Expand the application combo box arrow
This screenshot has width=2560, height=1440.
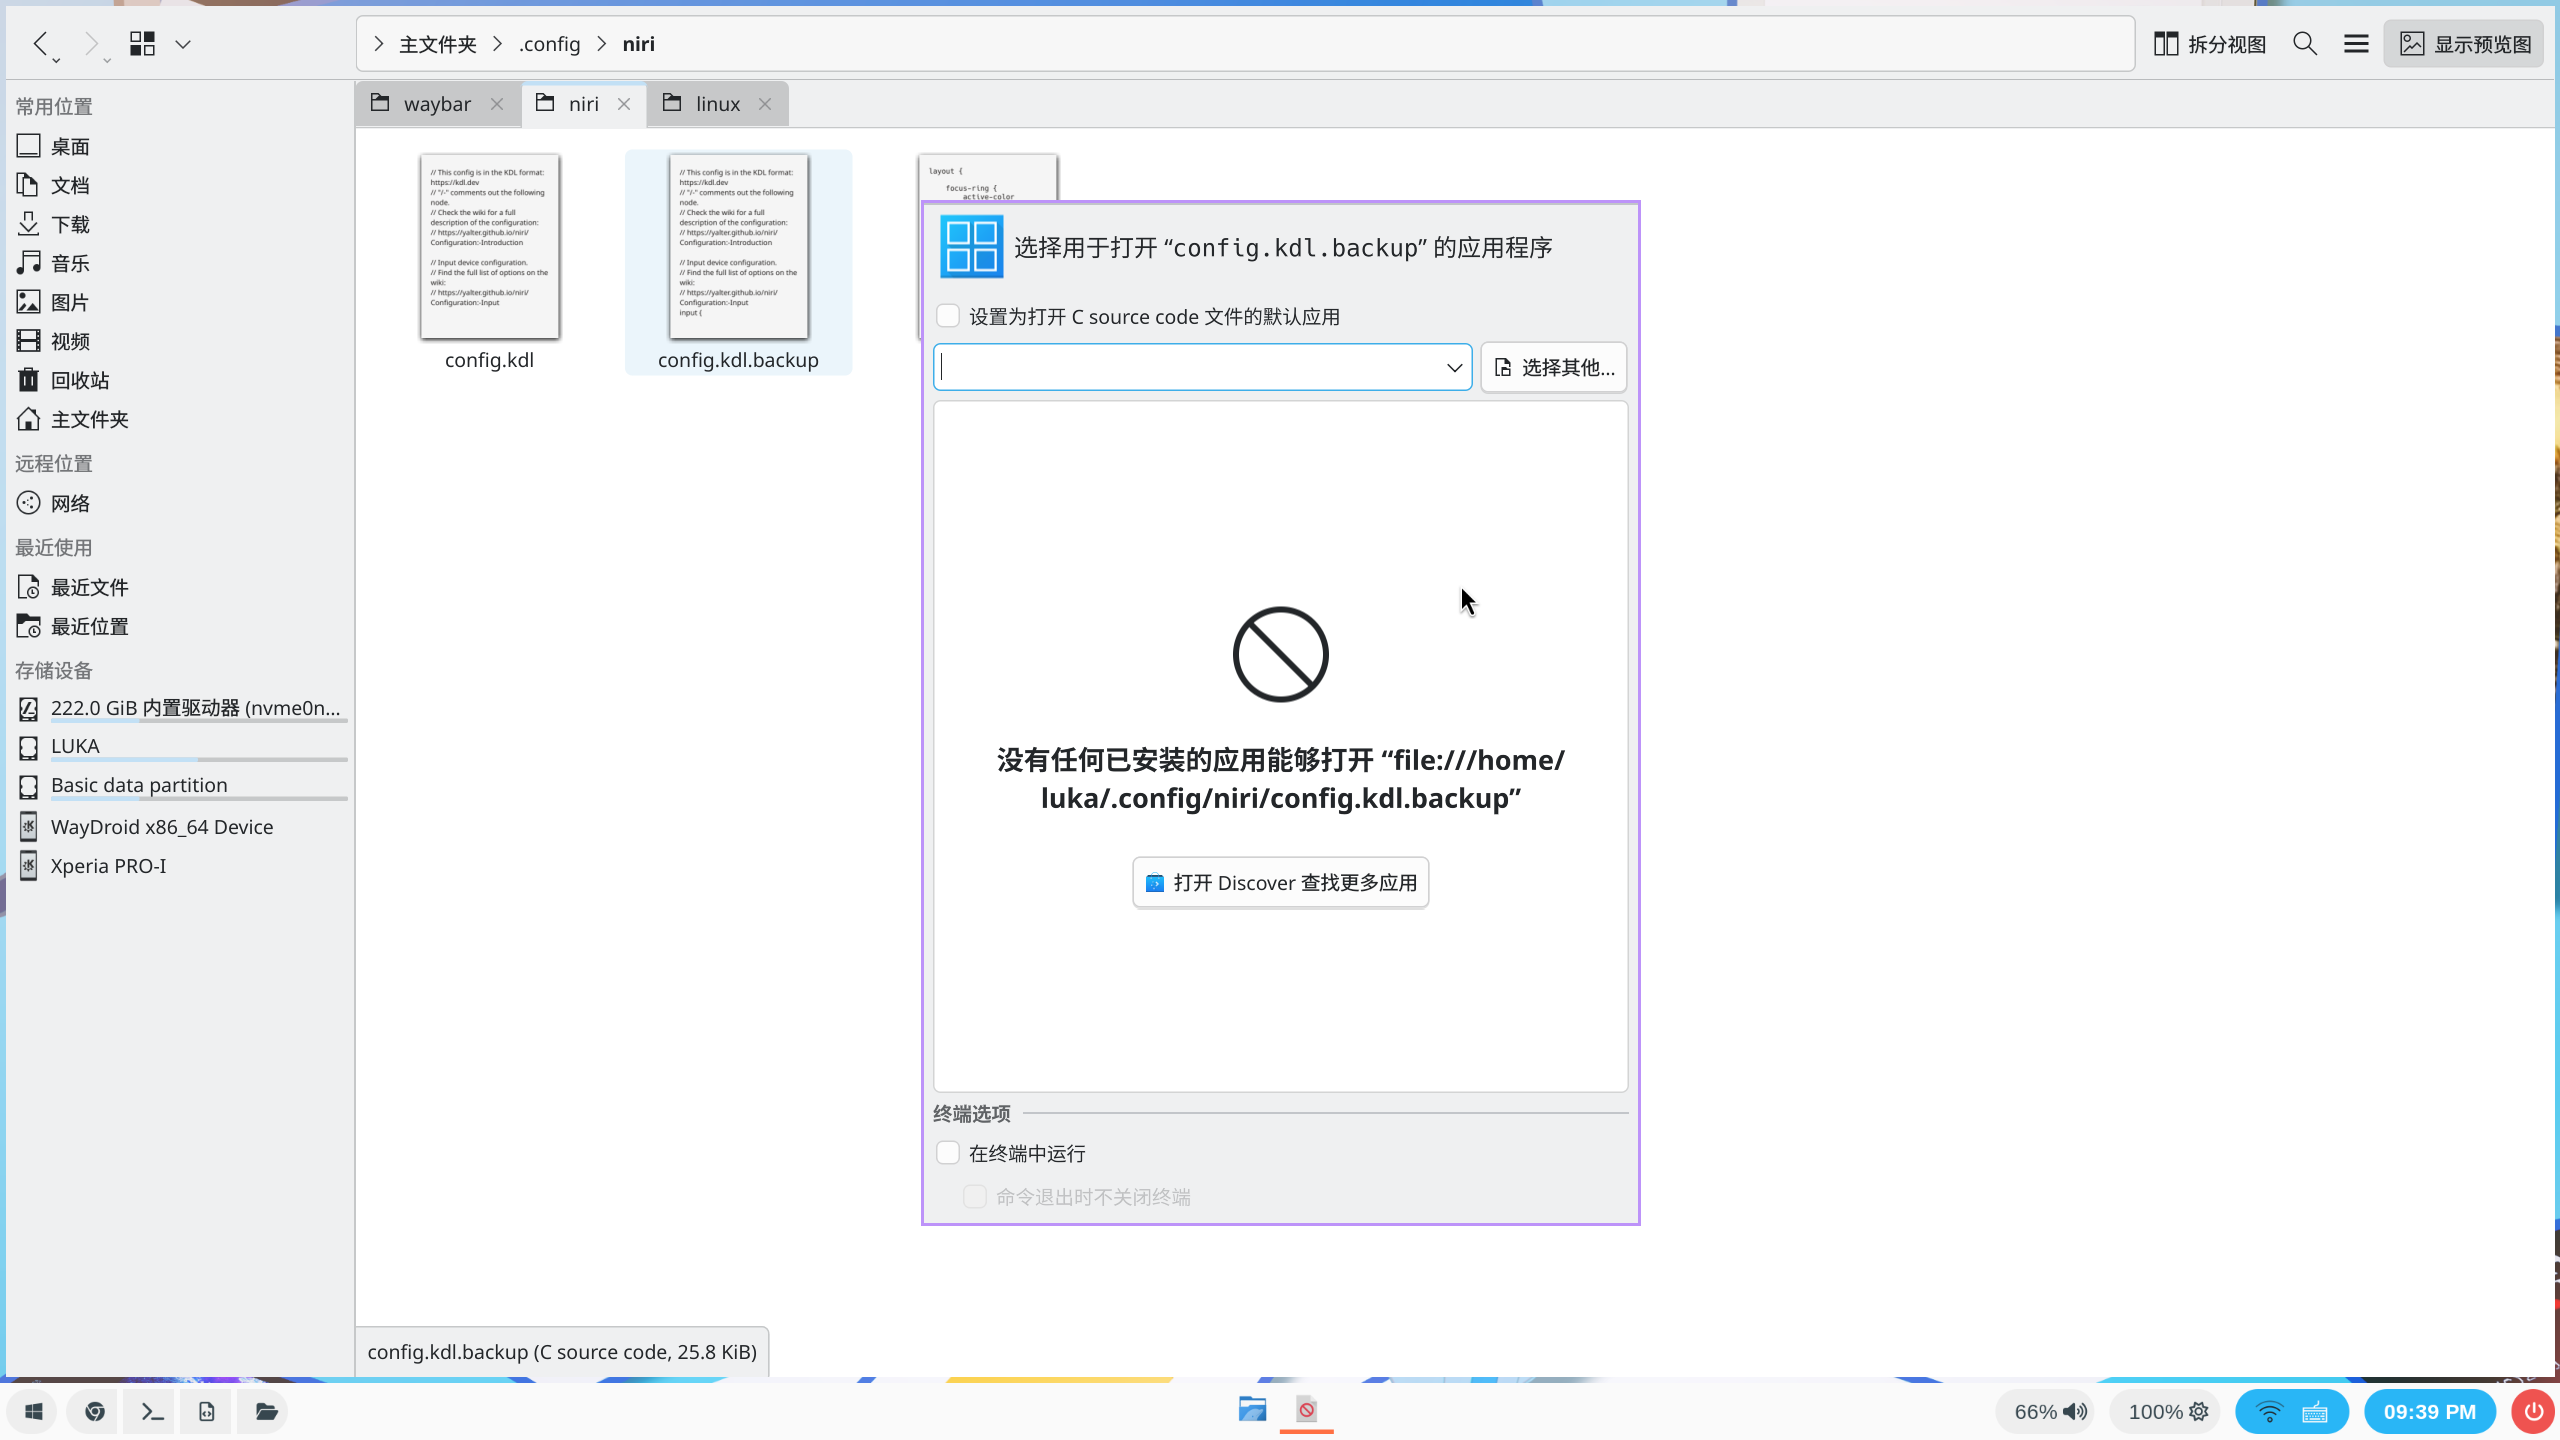tap(1454, 368)
